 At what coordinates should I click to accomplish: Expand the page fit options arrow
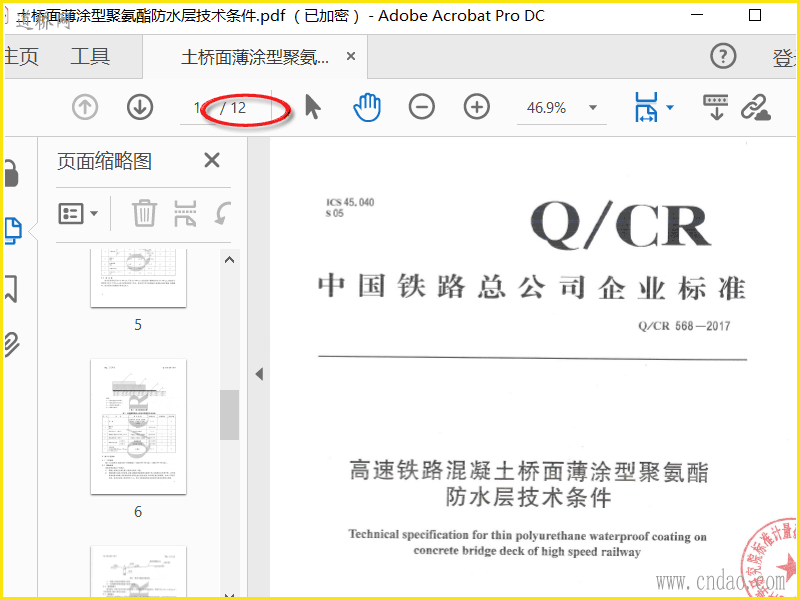click(x=670, y=107)
